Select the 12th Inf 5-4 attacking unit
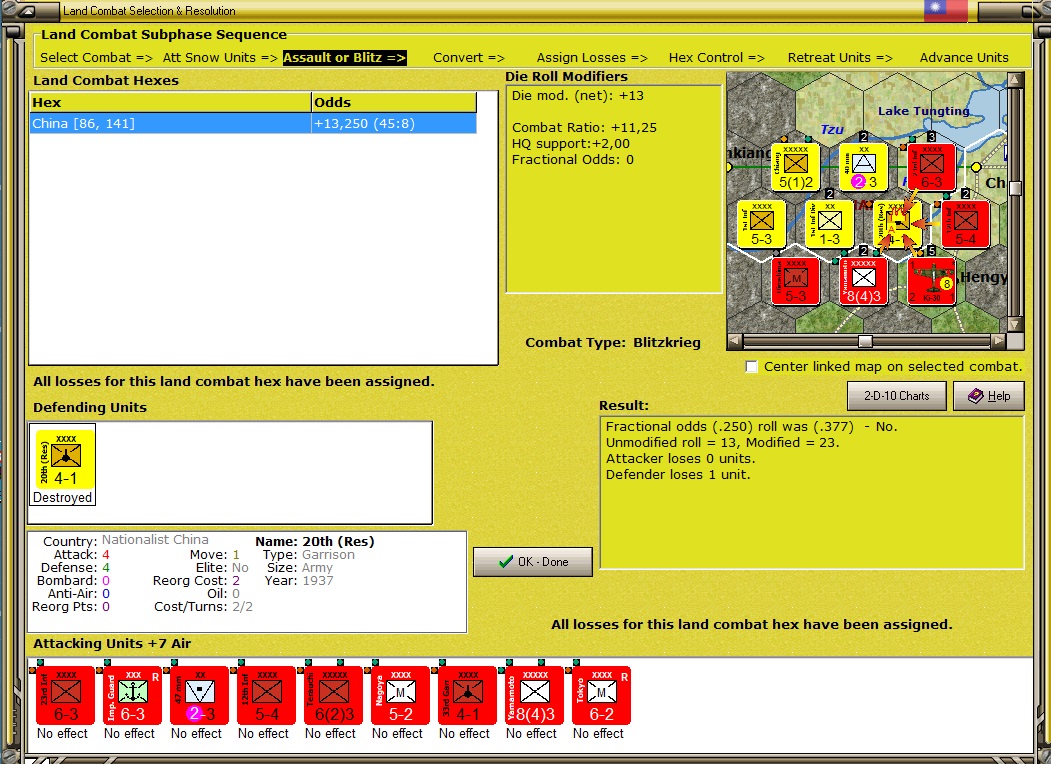Viewport: 1051px width, 764px height. tap(267, 695)
